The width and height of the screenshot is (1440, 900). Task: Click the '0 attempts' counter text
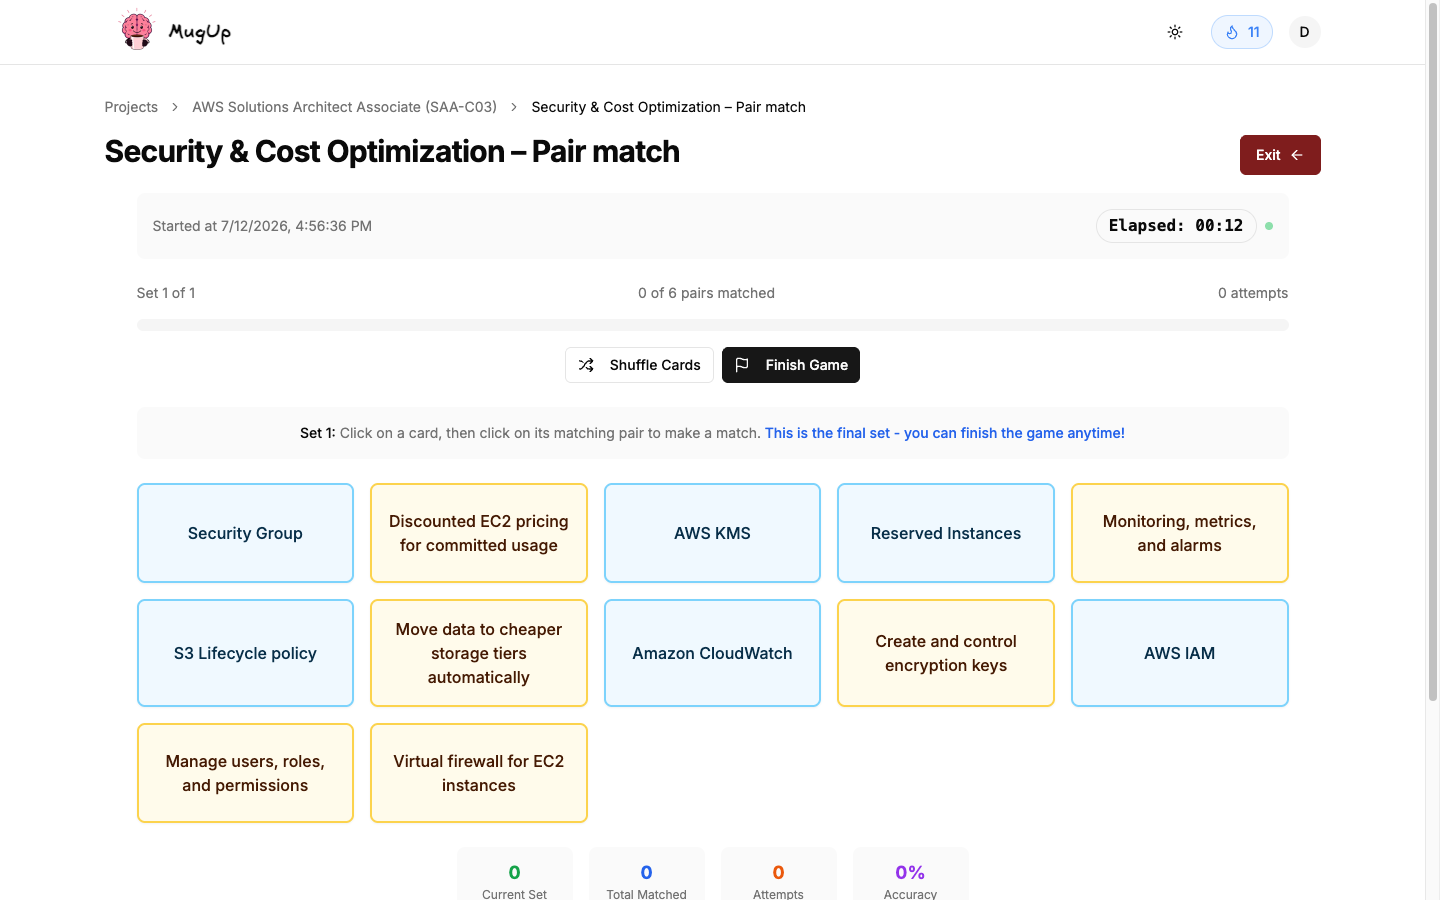click(1253, 293)
